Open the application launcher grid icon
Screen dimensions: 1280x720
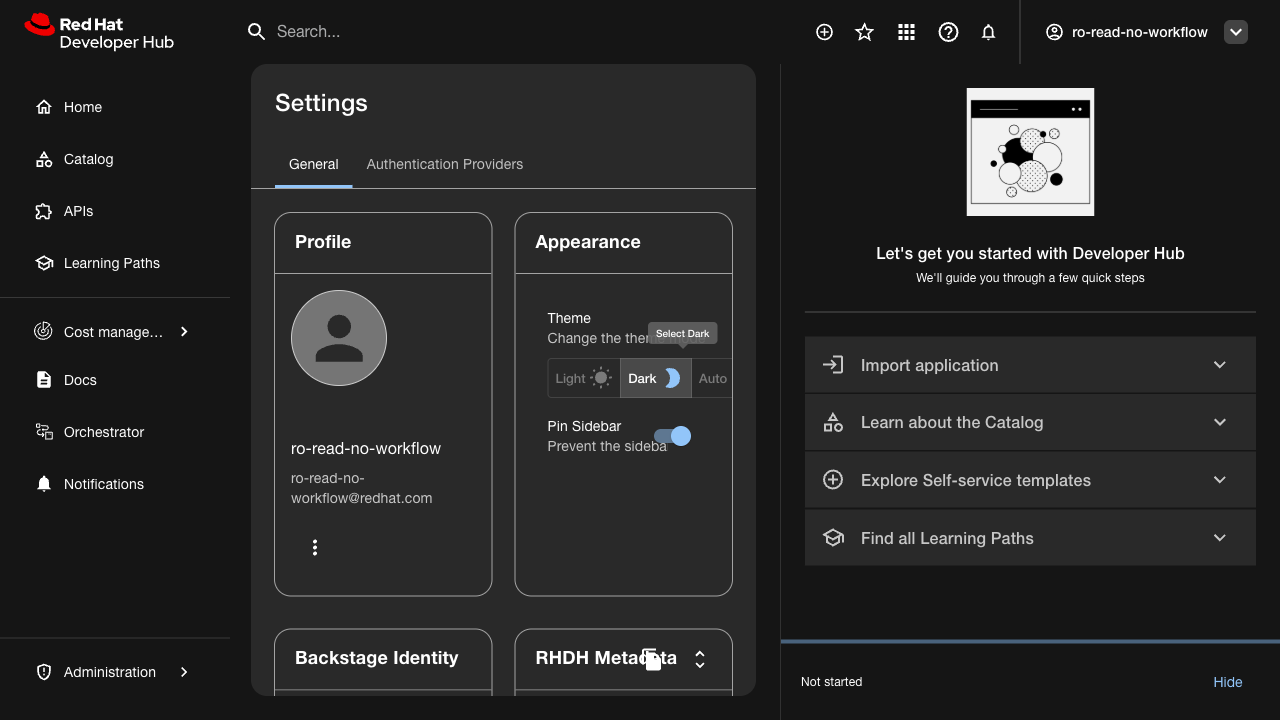906,32
